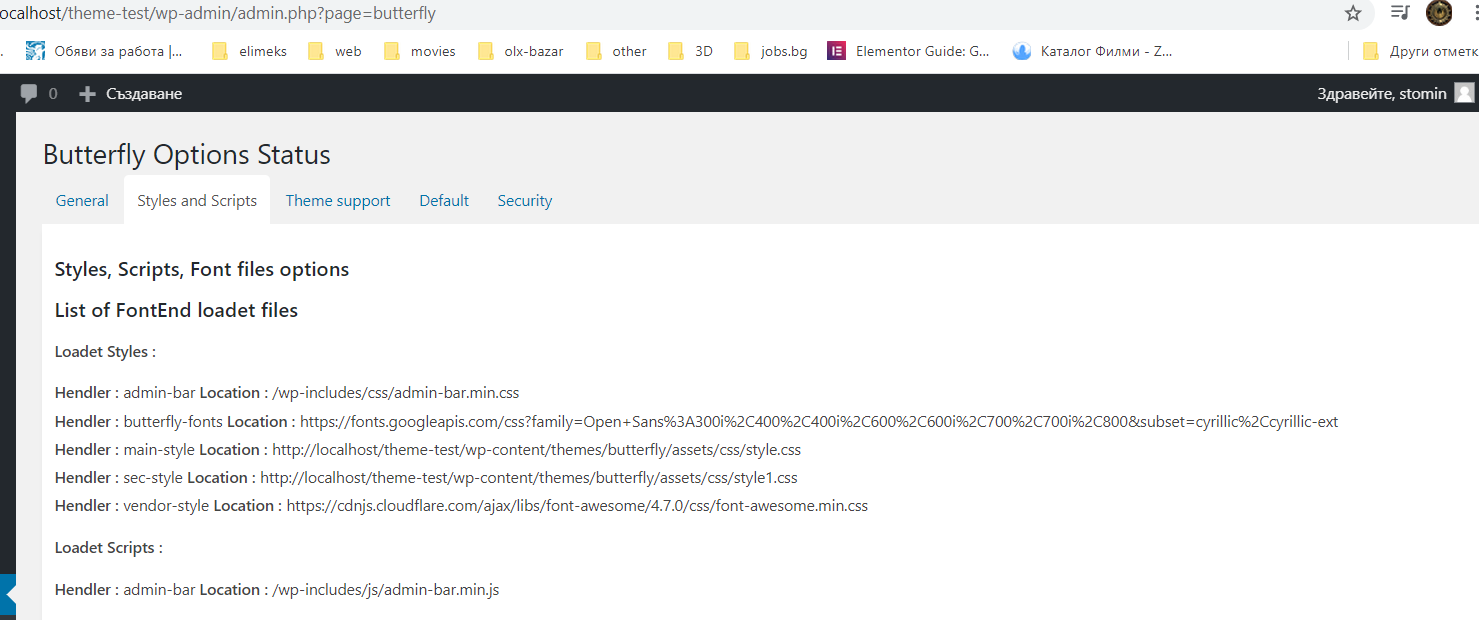Open the web bookmarks folder
This screenshot has width=1479, height=620.
pos(335,51)
